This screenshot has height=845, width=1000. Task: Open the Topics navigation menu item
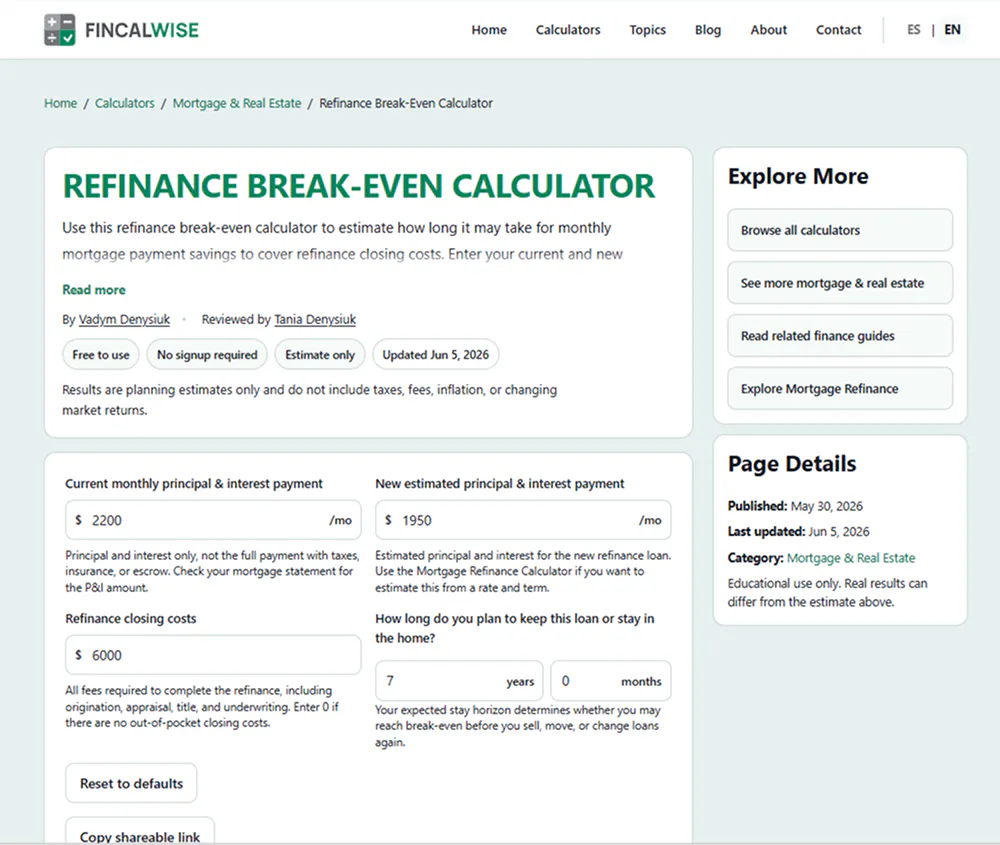click(647, 30)
